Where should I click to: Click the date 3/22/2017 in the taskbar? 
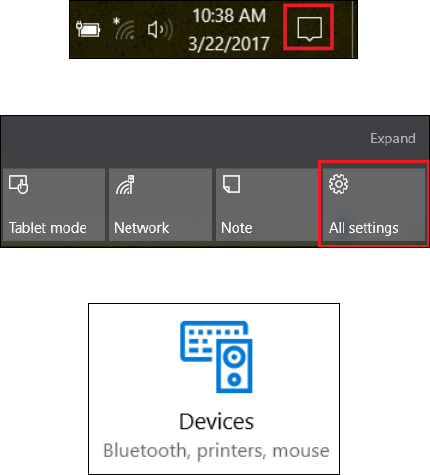(229, 44)
